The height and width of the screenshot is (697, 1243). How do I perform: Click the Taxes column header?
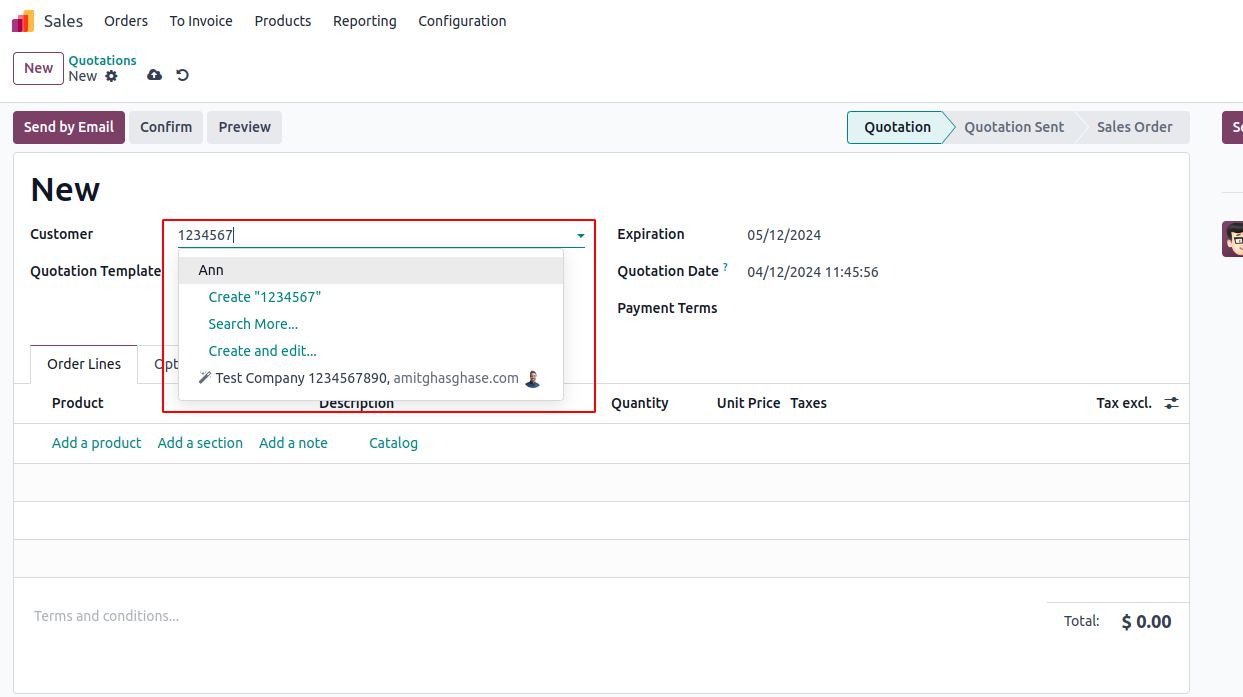808,403
